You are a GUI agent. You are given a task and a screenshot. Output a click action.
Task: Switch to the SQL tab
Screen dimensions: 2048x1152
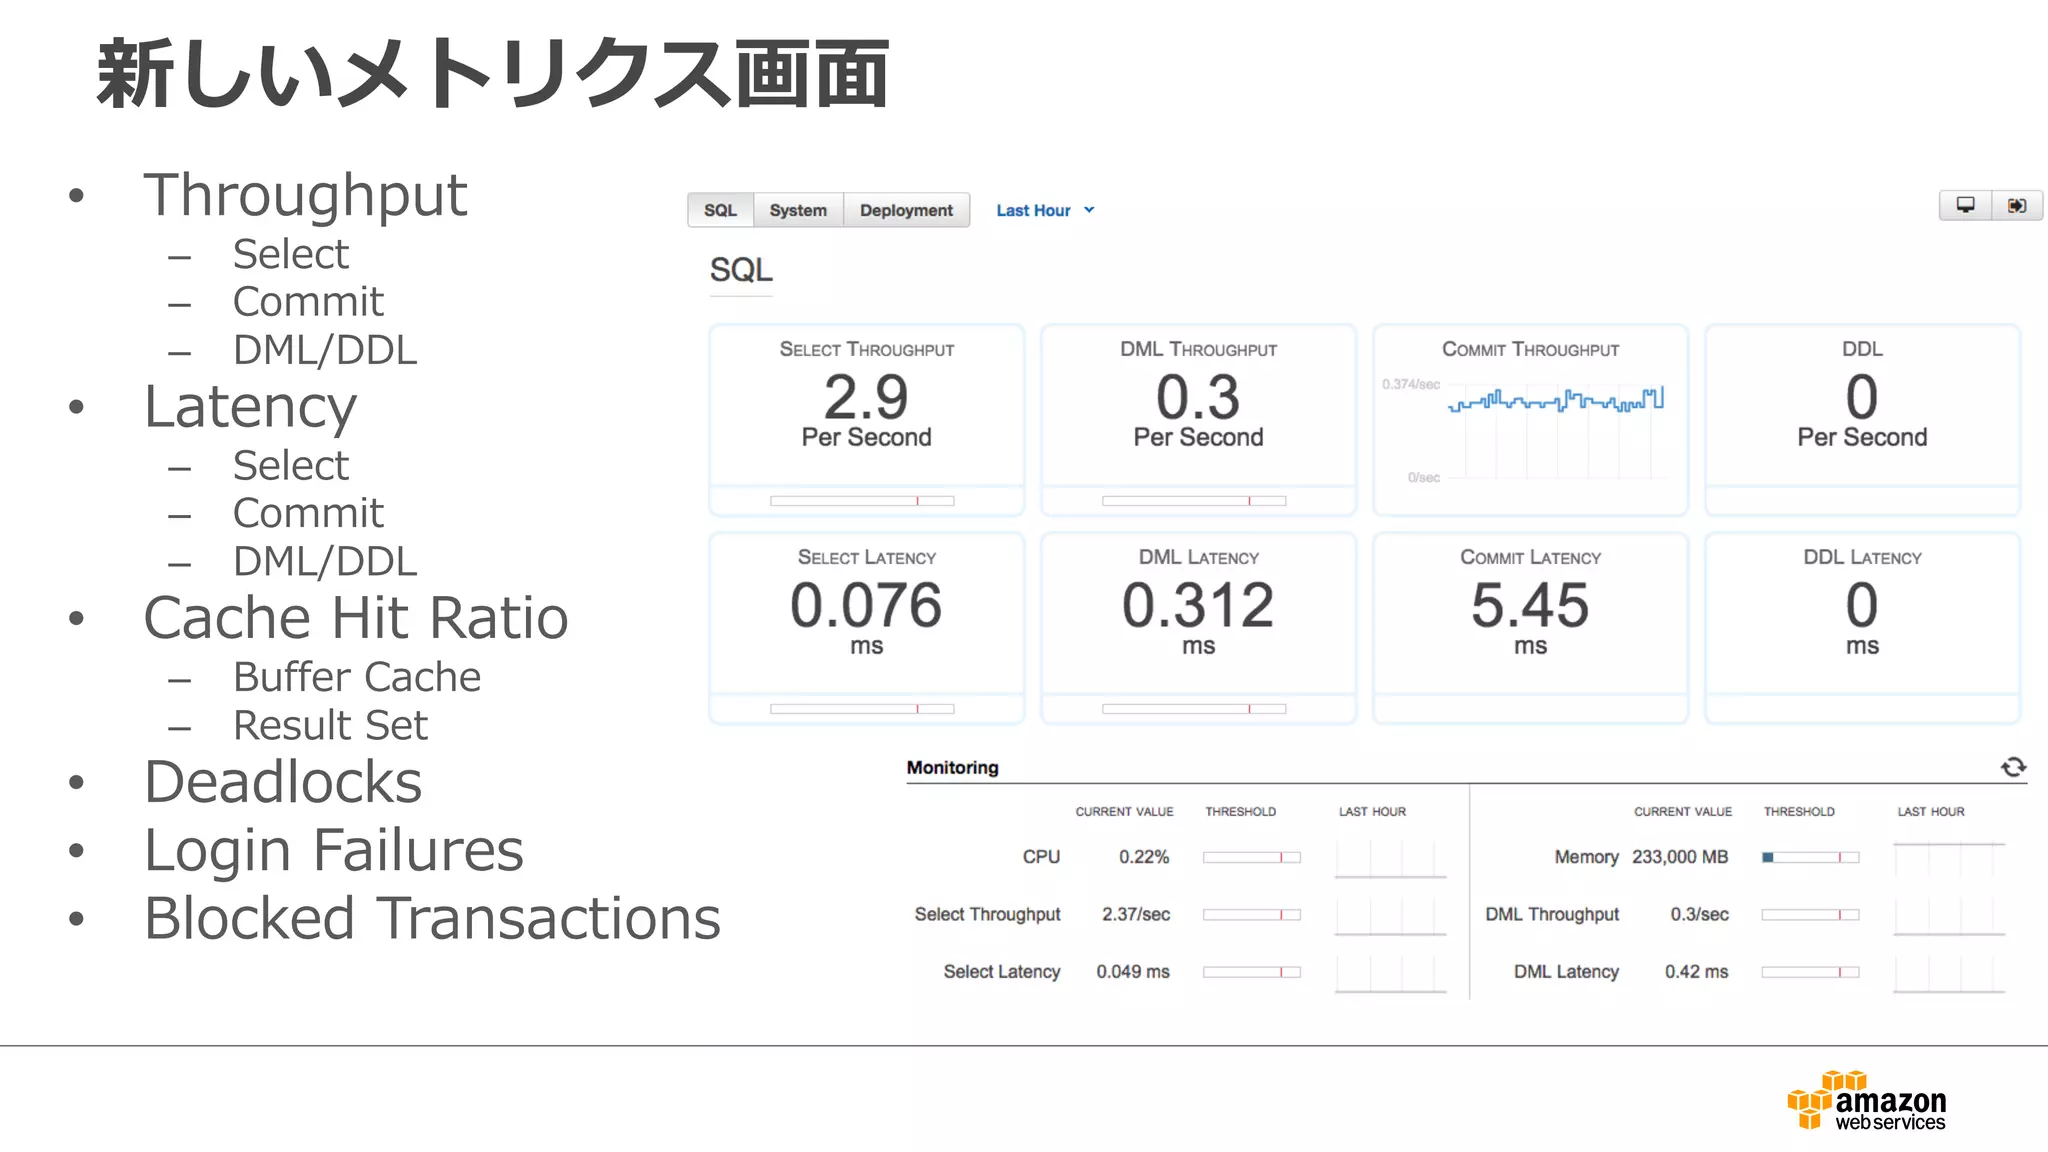[720, 210]
